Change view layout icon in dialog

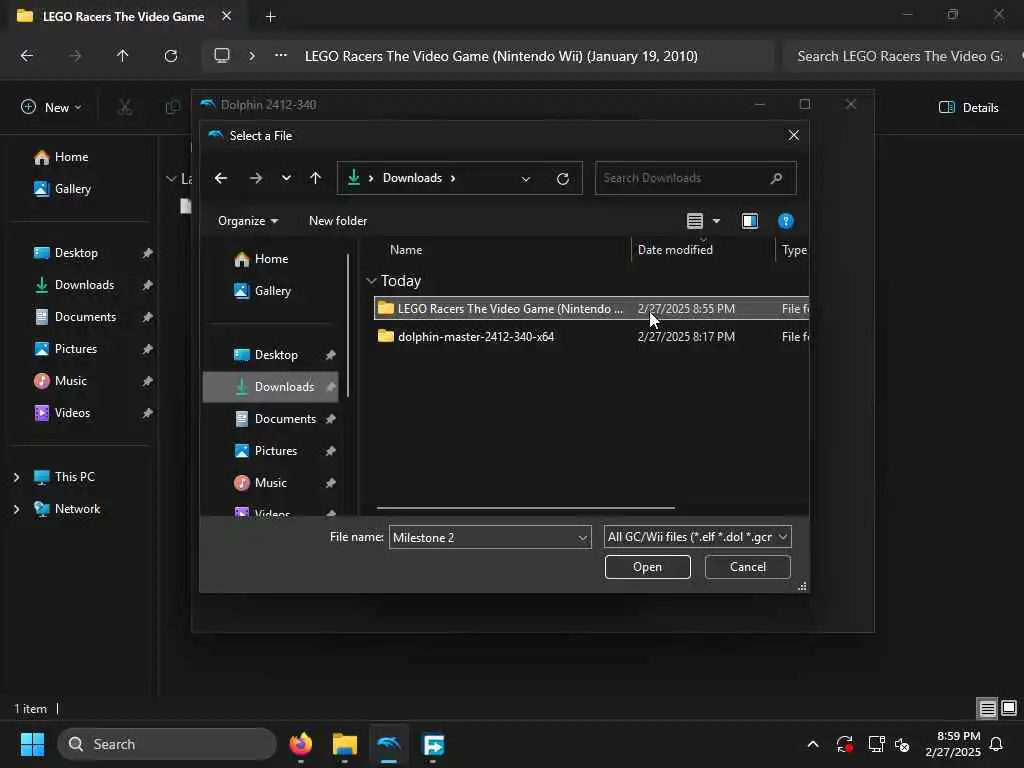(x=695, y=221)
